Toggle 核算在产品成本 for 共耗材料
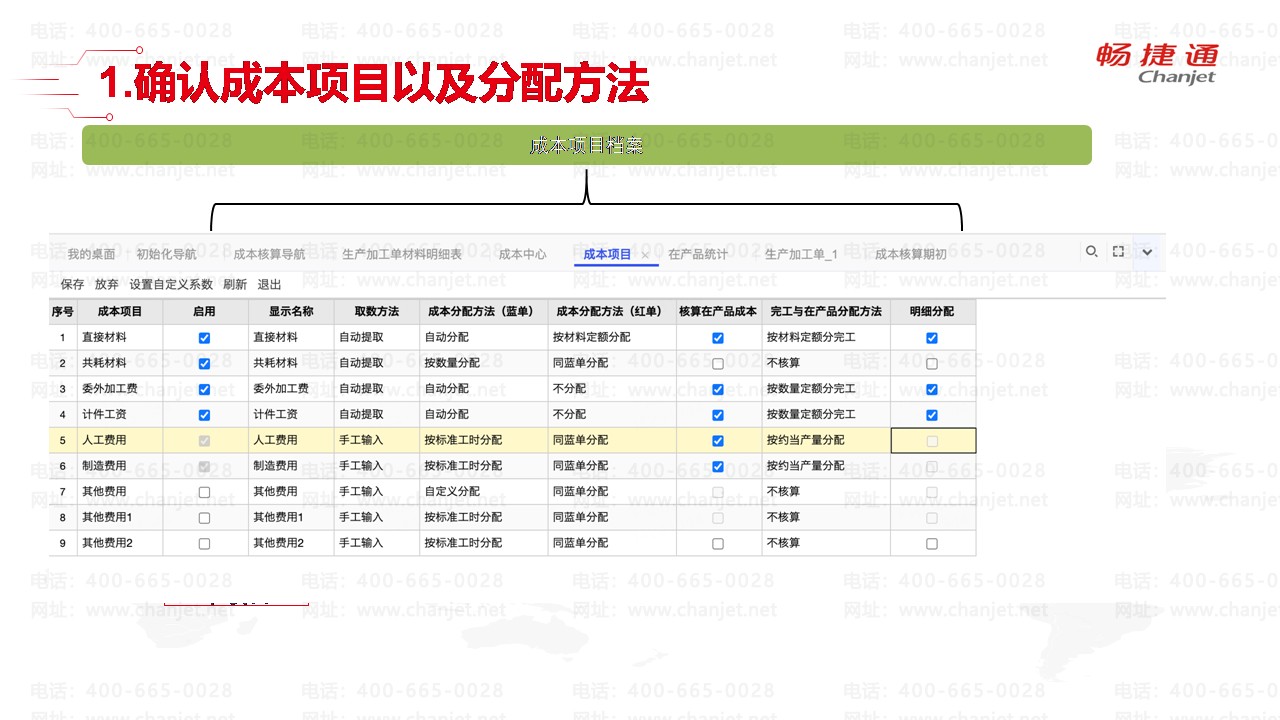Screen dimensions: 1280x720 (x=718, y=364)
